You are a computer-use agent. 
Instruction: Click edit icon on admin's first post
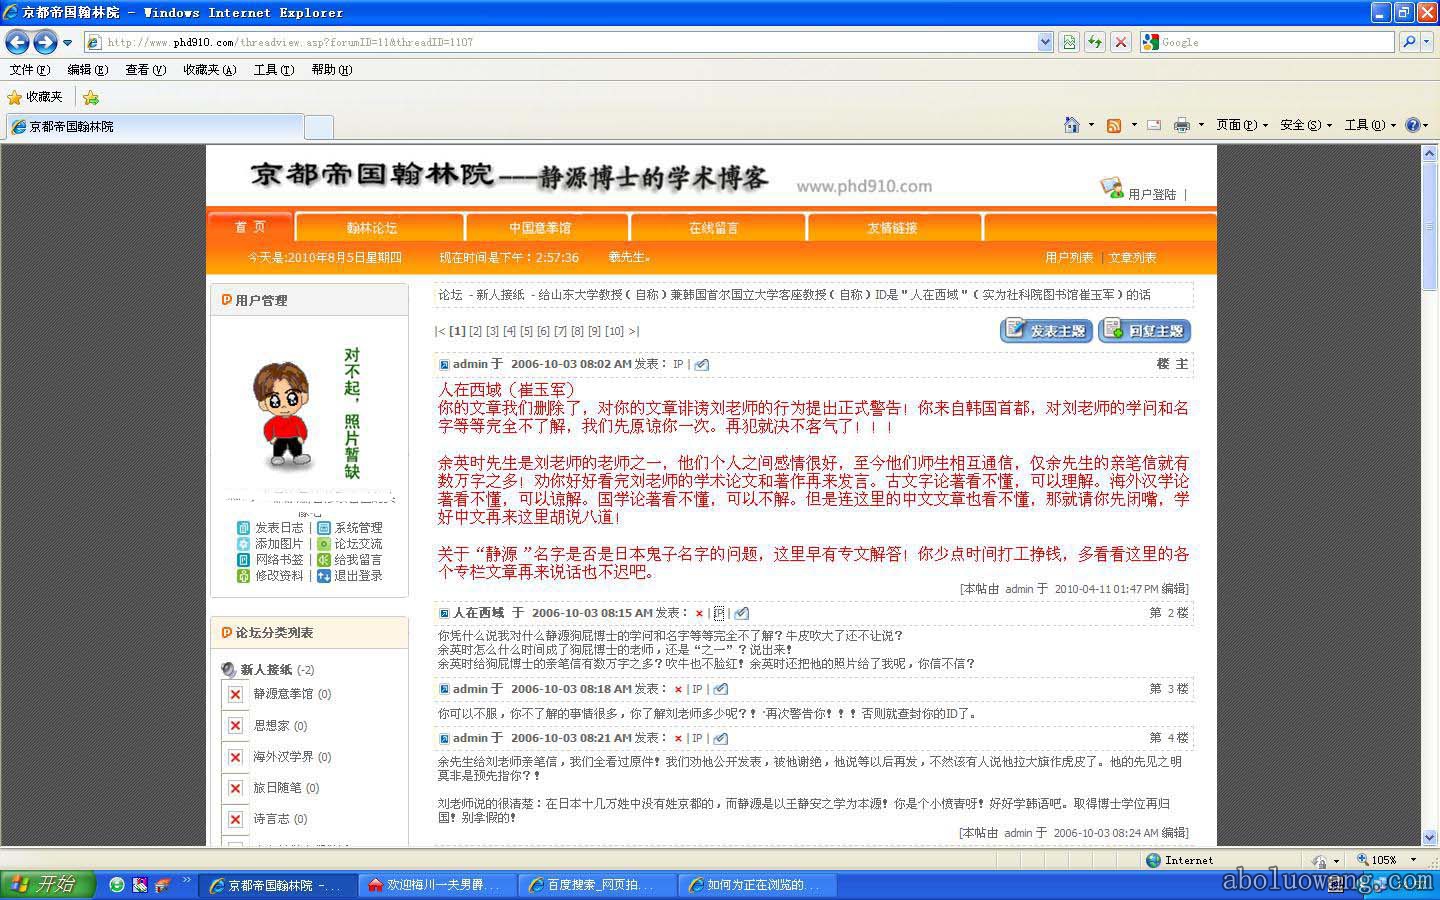tap(702, 364)
